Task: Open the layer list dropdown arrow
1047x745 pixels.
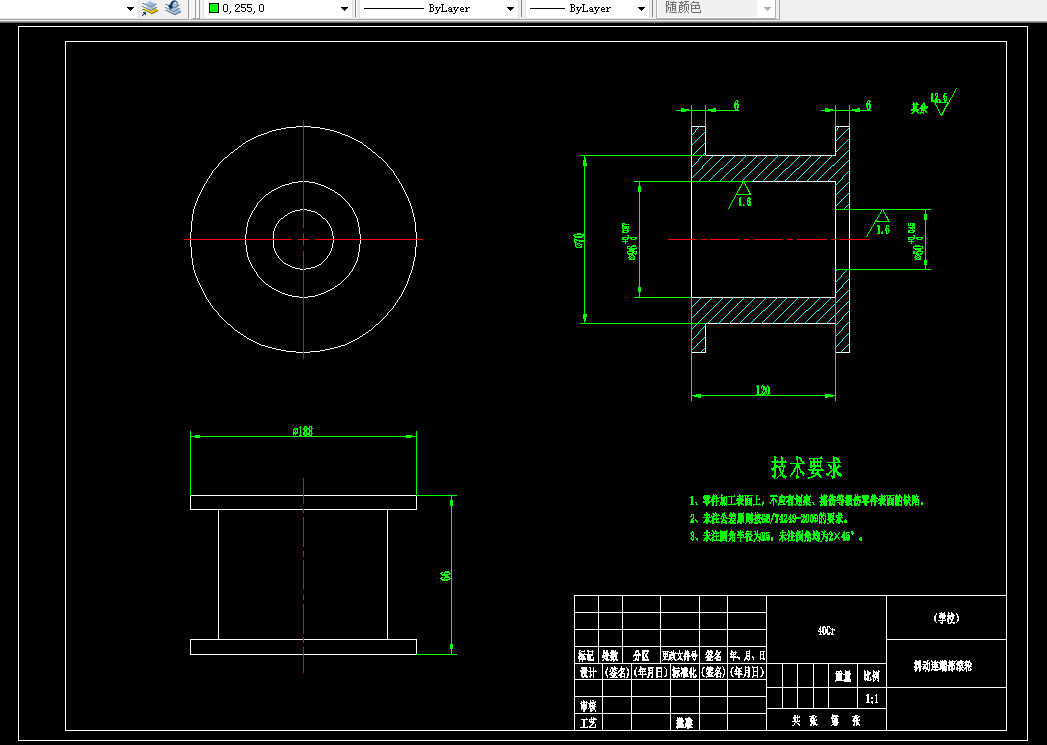Action: pos(130,9)
